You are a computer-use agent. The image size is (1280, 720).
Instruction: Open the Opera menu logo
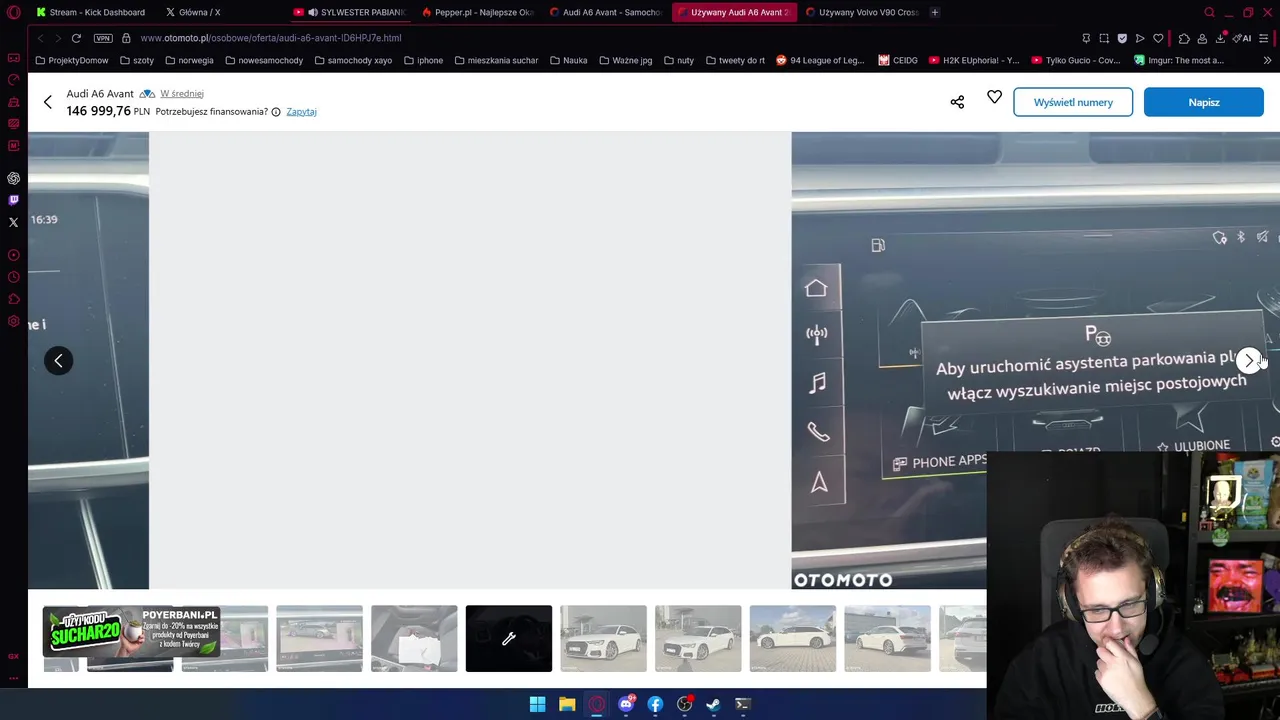click(x=14, y=12)
